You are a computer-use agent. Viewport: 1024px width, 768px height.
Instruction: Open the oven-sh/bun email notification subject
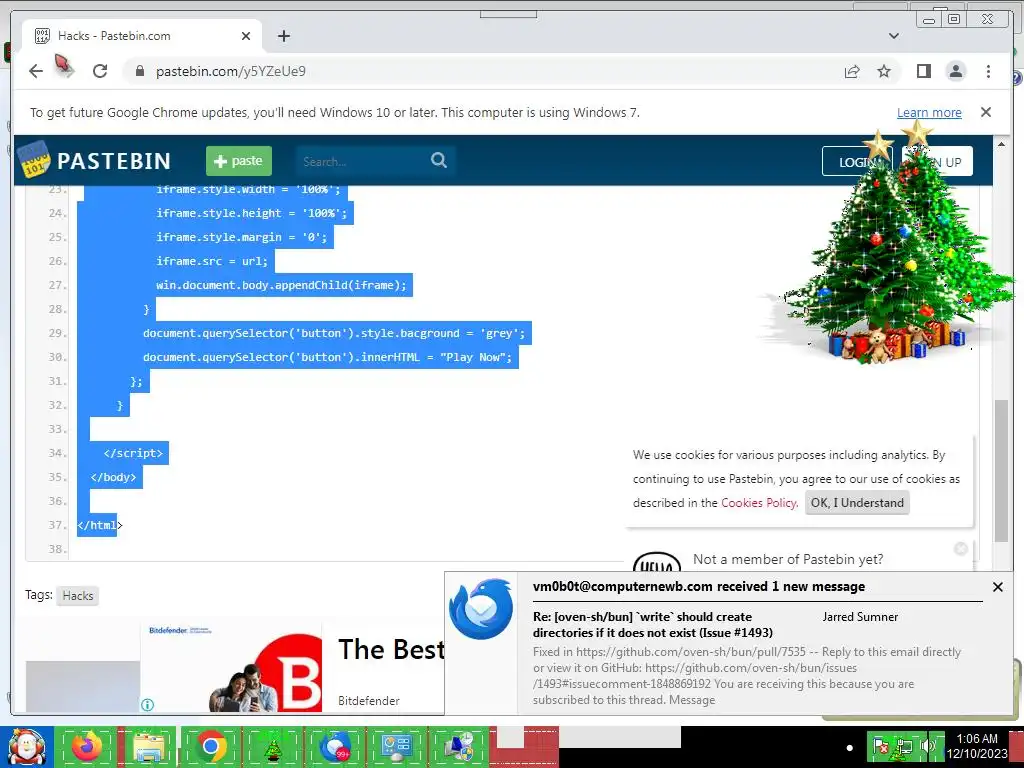(x=652, y=624)
